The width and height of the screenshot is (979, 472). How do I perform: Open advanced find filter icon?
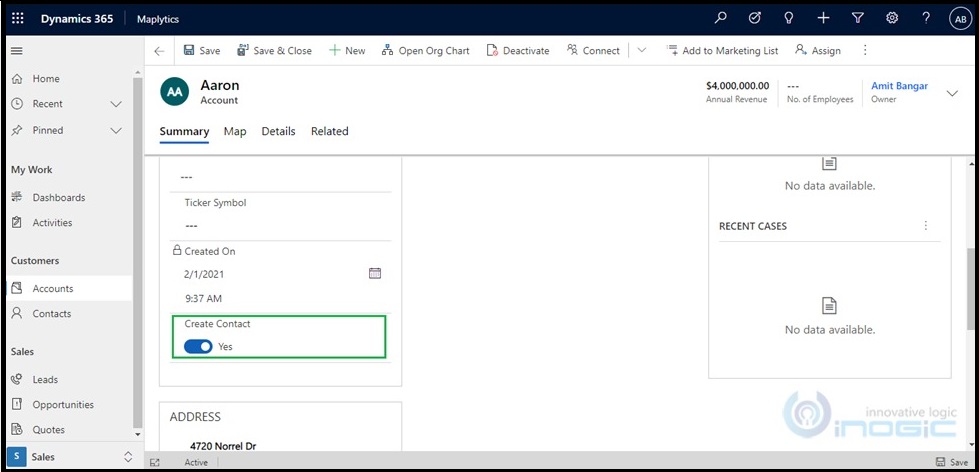point(858,18)
